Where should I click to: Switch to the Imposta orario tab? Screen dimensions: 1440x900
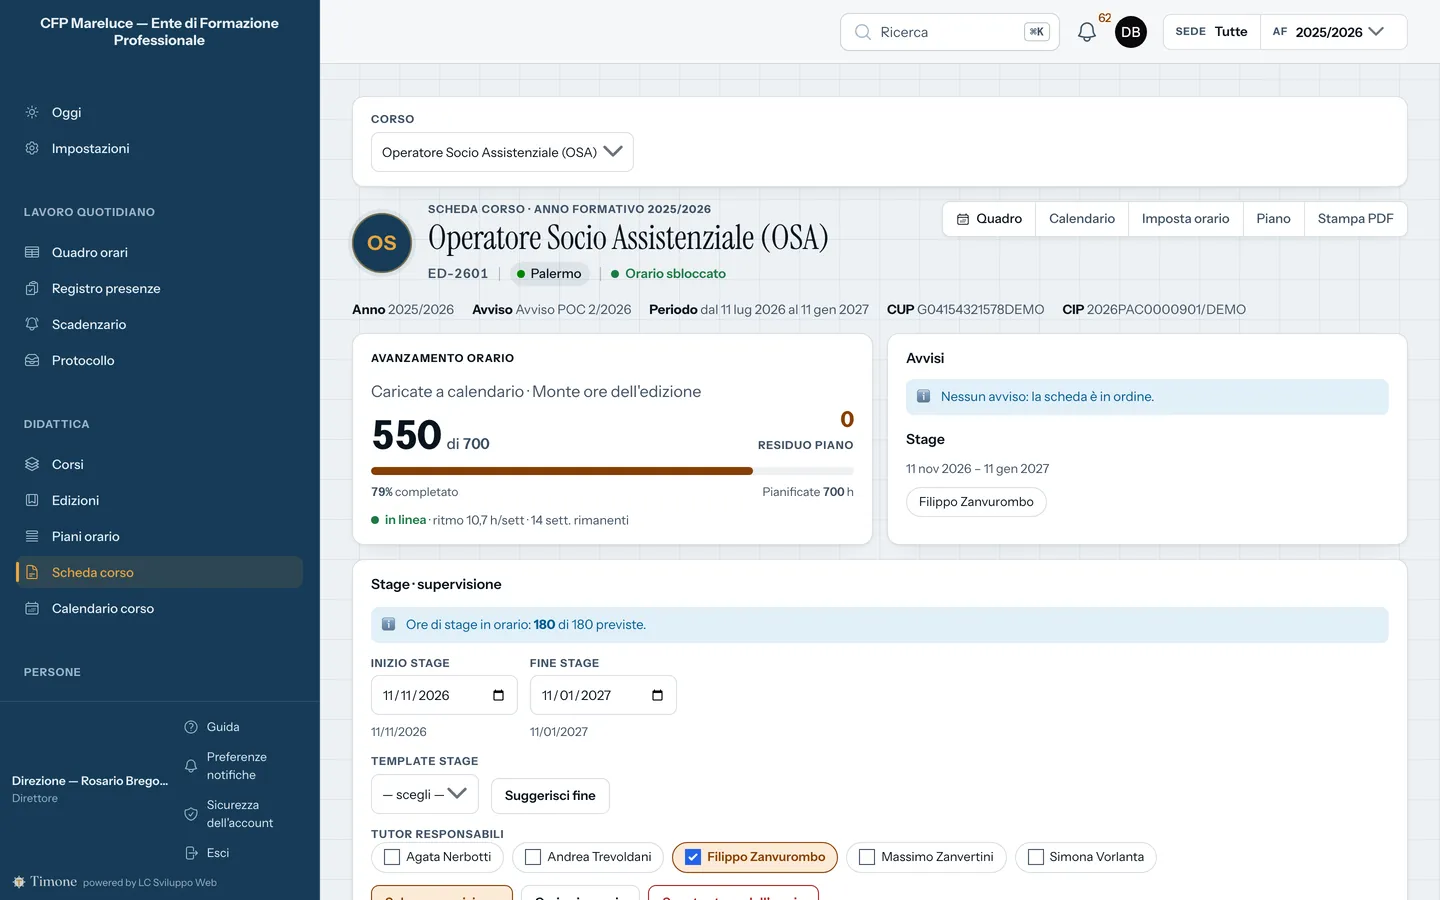tap(1185, 219)
